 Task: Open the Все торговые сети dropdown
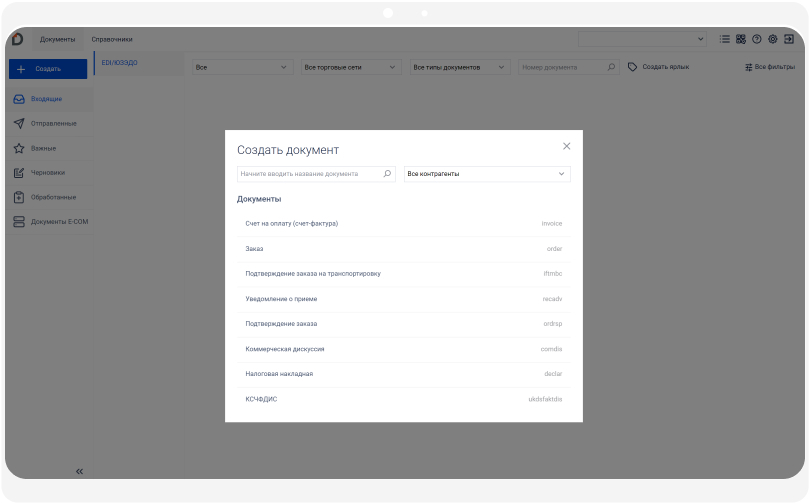352,67
